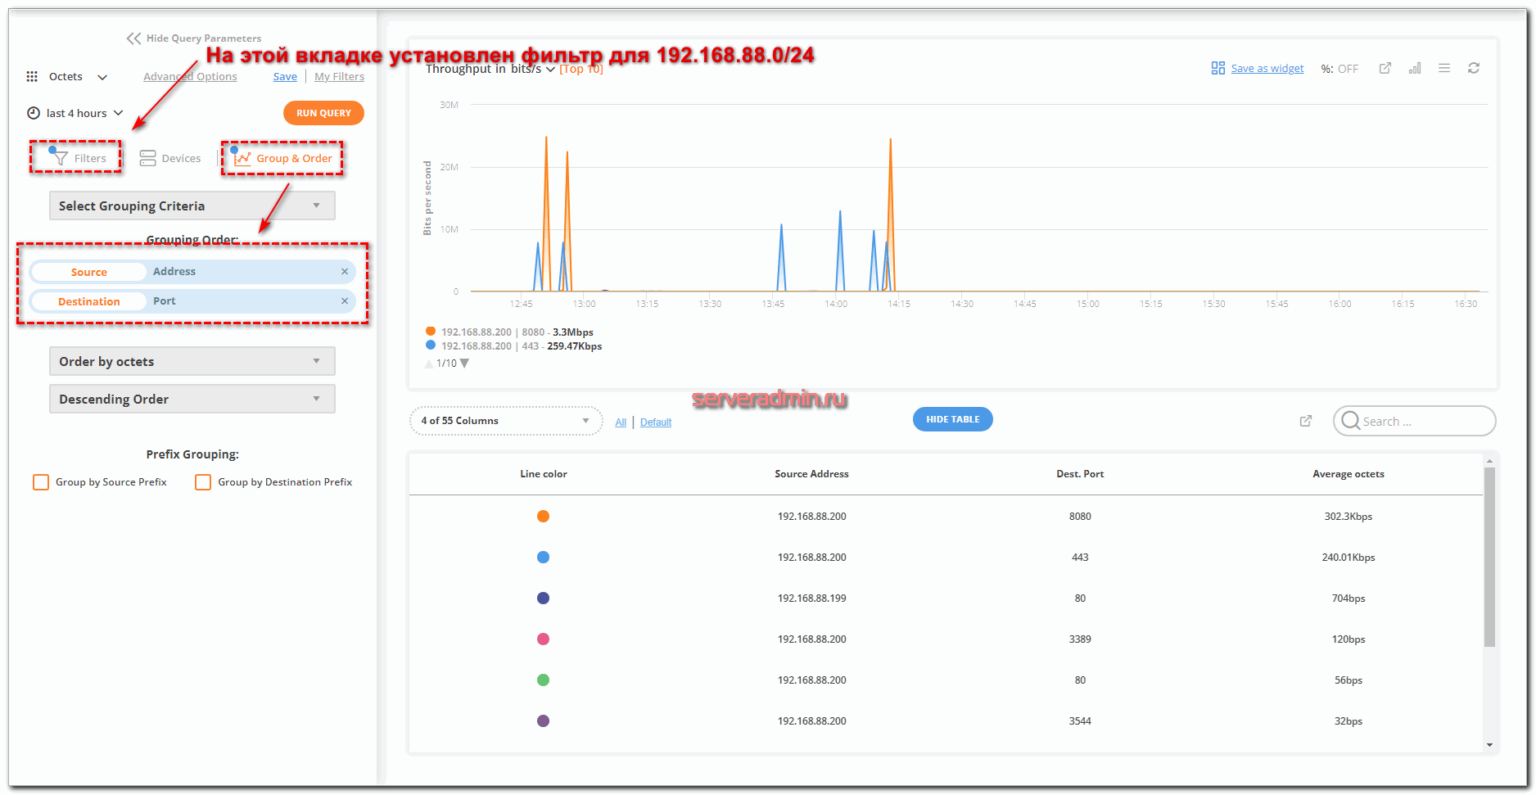1536x795 pixels.
Task: Open the hamburger menu icon above the chart
Action: (x=1444, y=68)
